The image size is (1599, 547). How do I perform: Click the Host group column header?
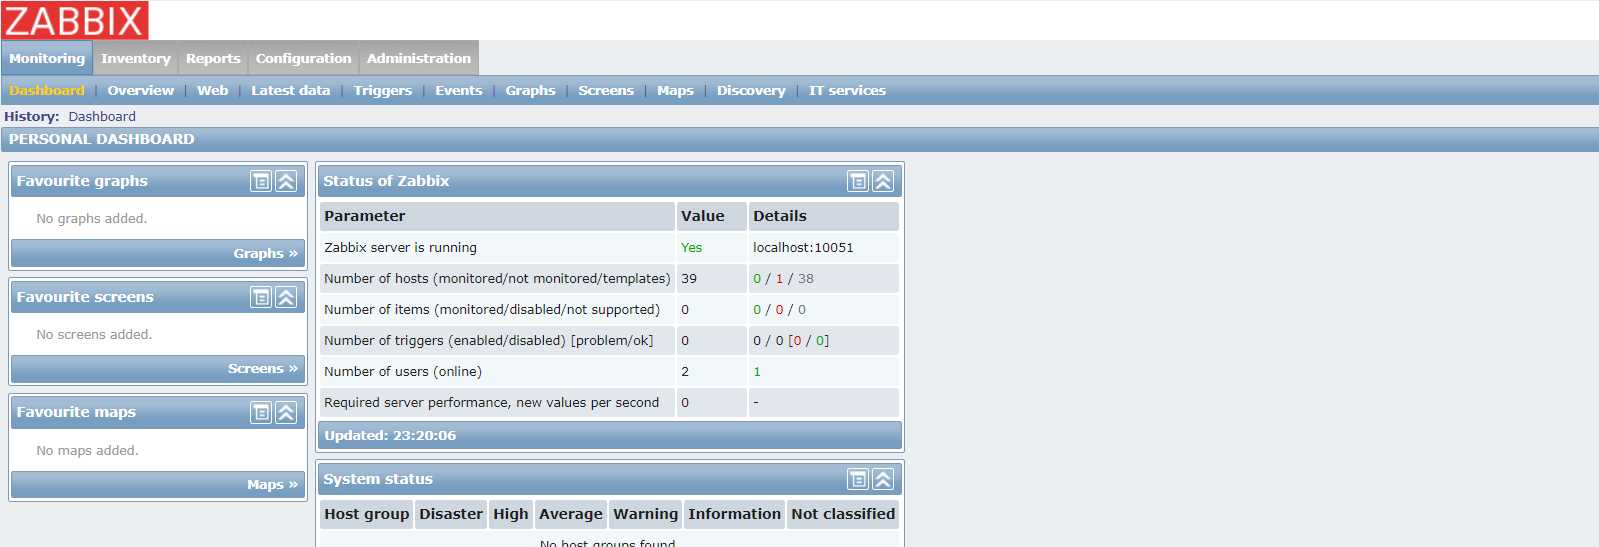click(367, 514)
